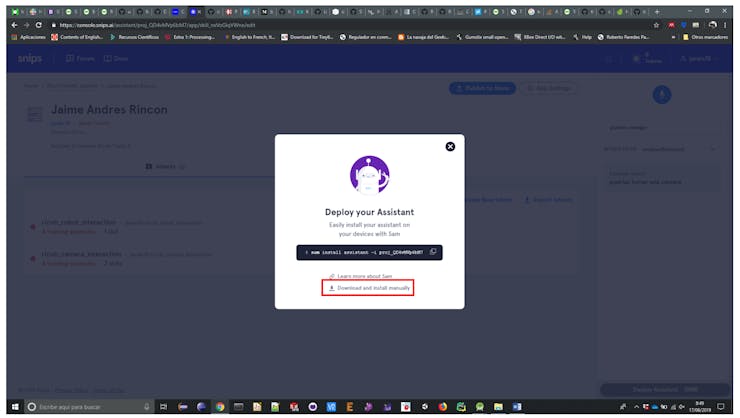Open the Learn more about Sam link
The height and width of the screenshot is (418, 740).
361,276
